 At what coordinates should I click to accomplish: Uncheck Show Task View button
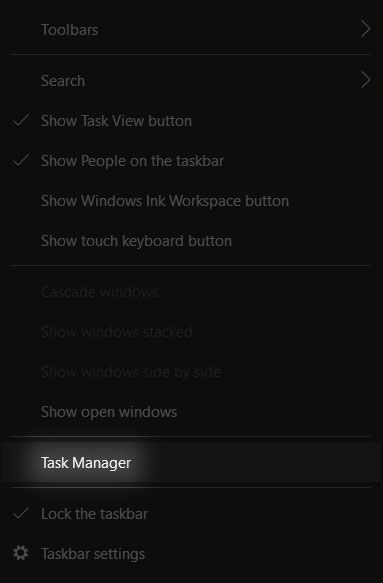click(x=192, y=121)
